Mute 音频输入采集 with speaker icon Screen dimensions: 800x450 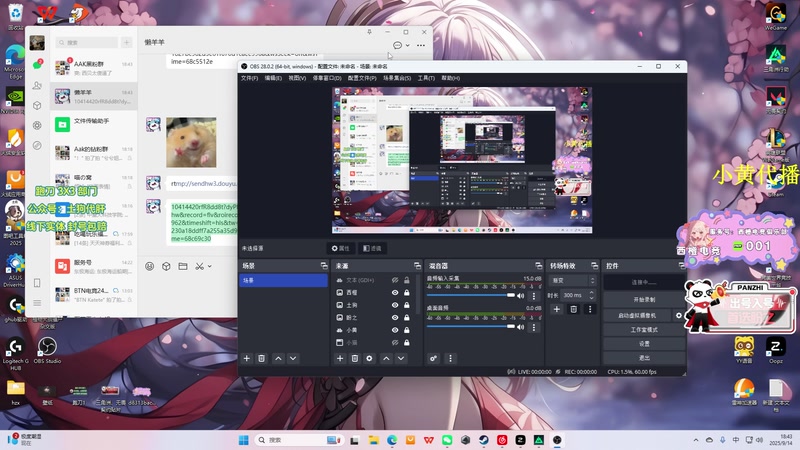click(x=520, y=296)
